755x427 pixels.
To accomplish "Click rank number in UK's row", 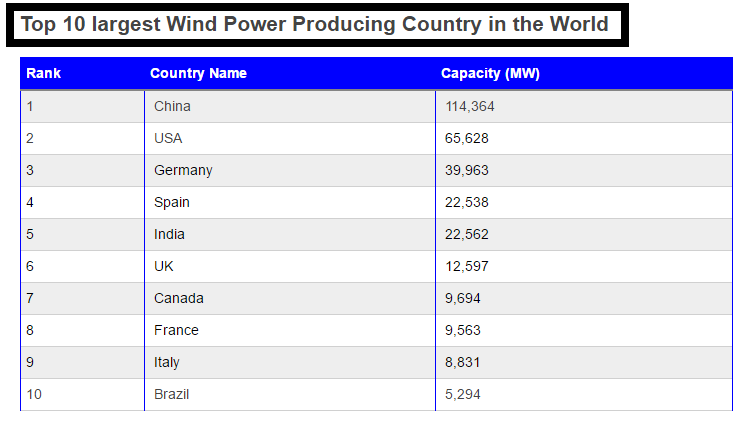I will (30, 267).
